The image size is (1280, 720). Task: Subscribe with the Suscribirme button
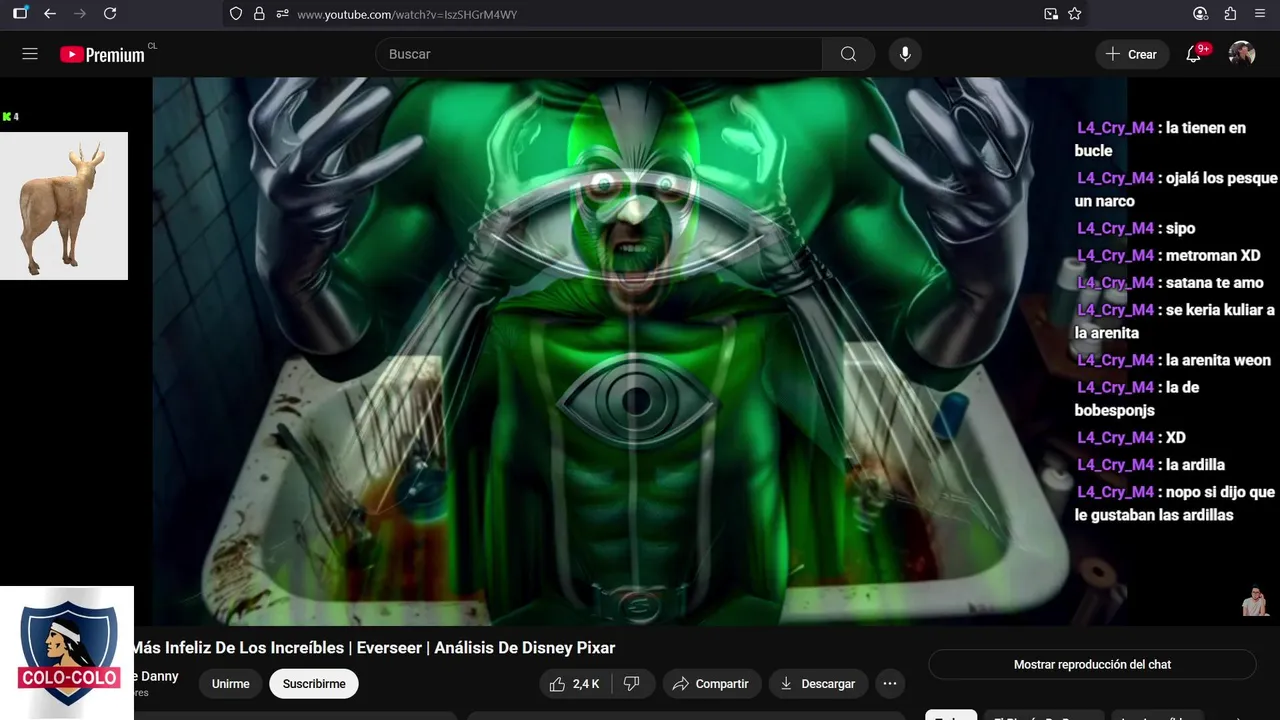point(314,684)
